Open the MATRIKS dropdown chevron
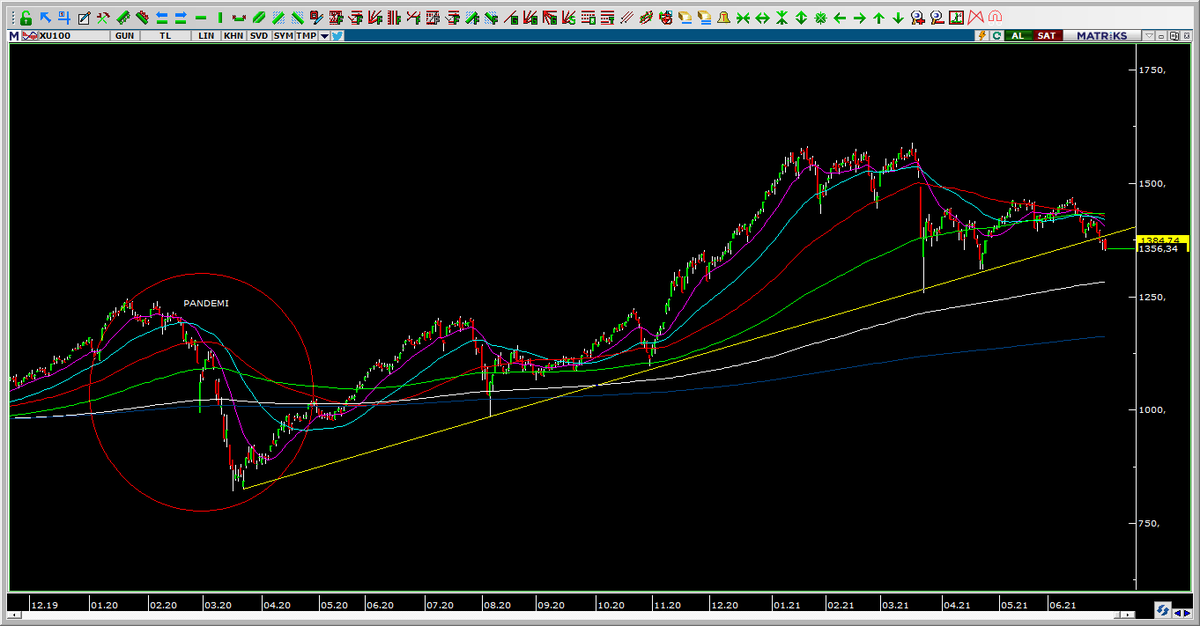Image resolution: width=1200 pixels, height=626 pixels. [1149, 35]
